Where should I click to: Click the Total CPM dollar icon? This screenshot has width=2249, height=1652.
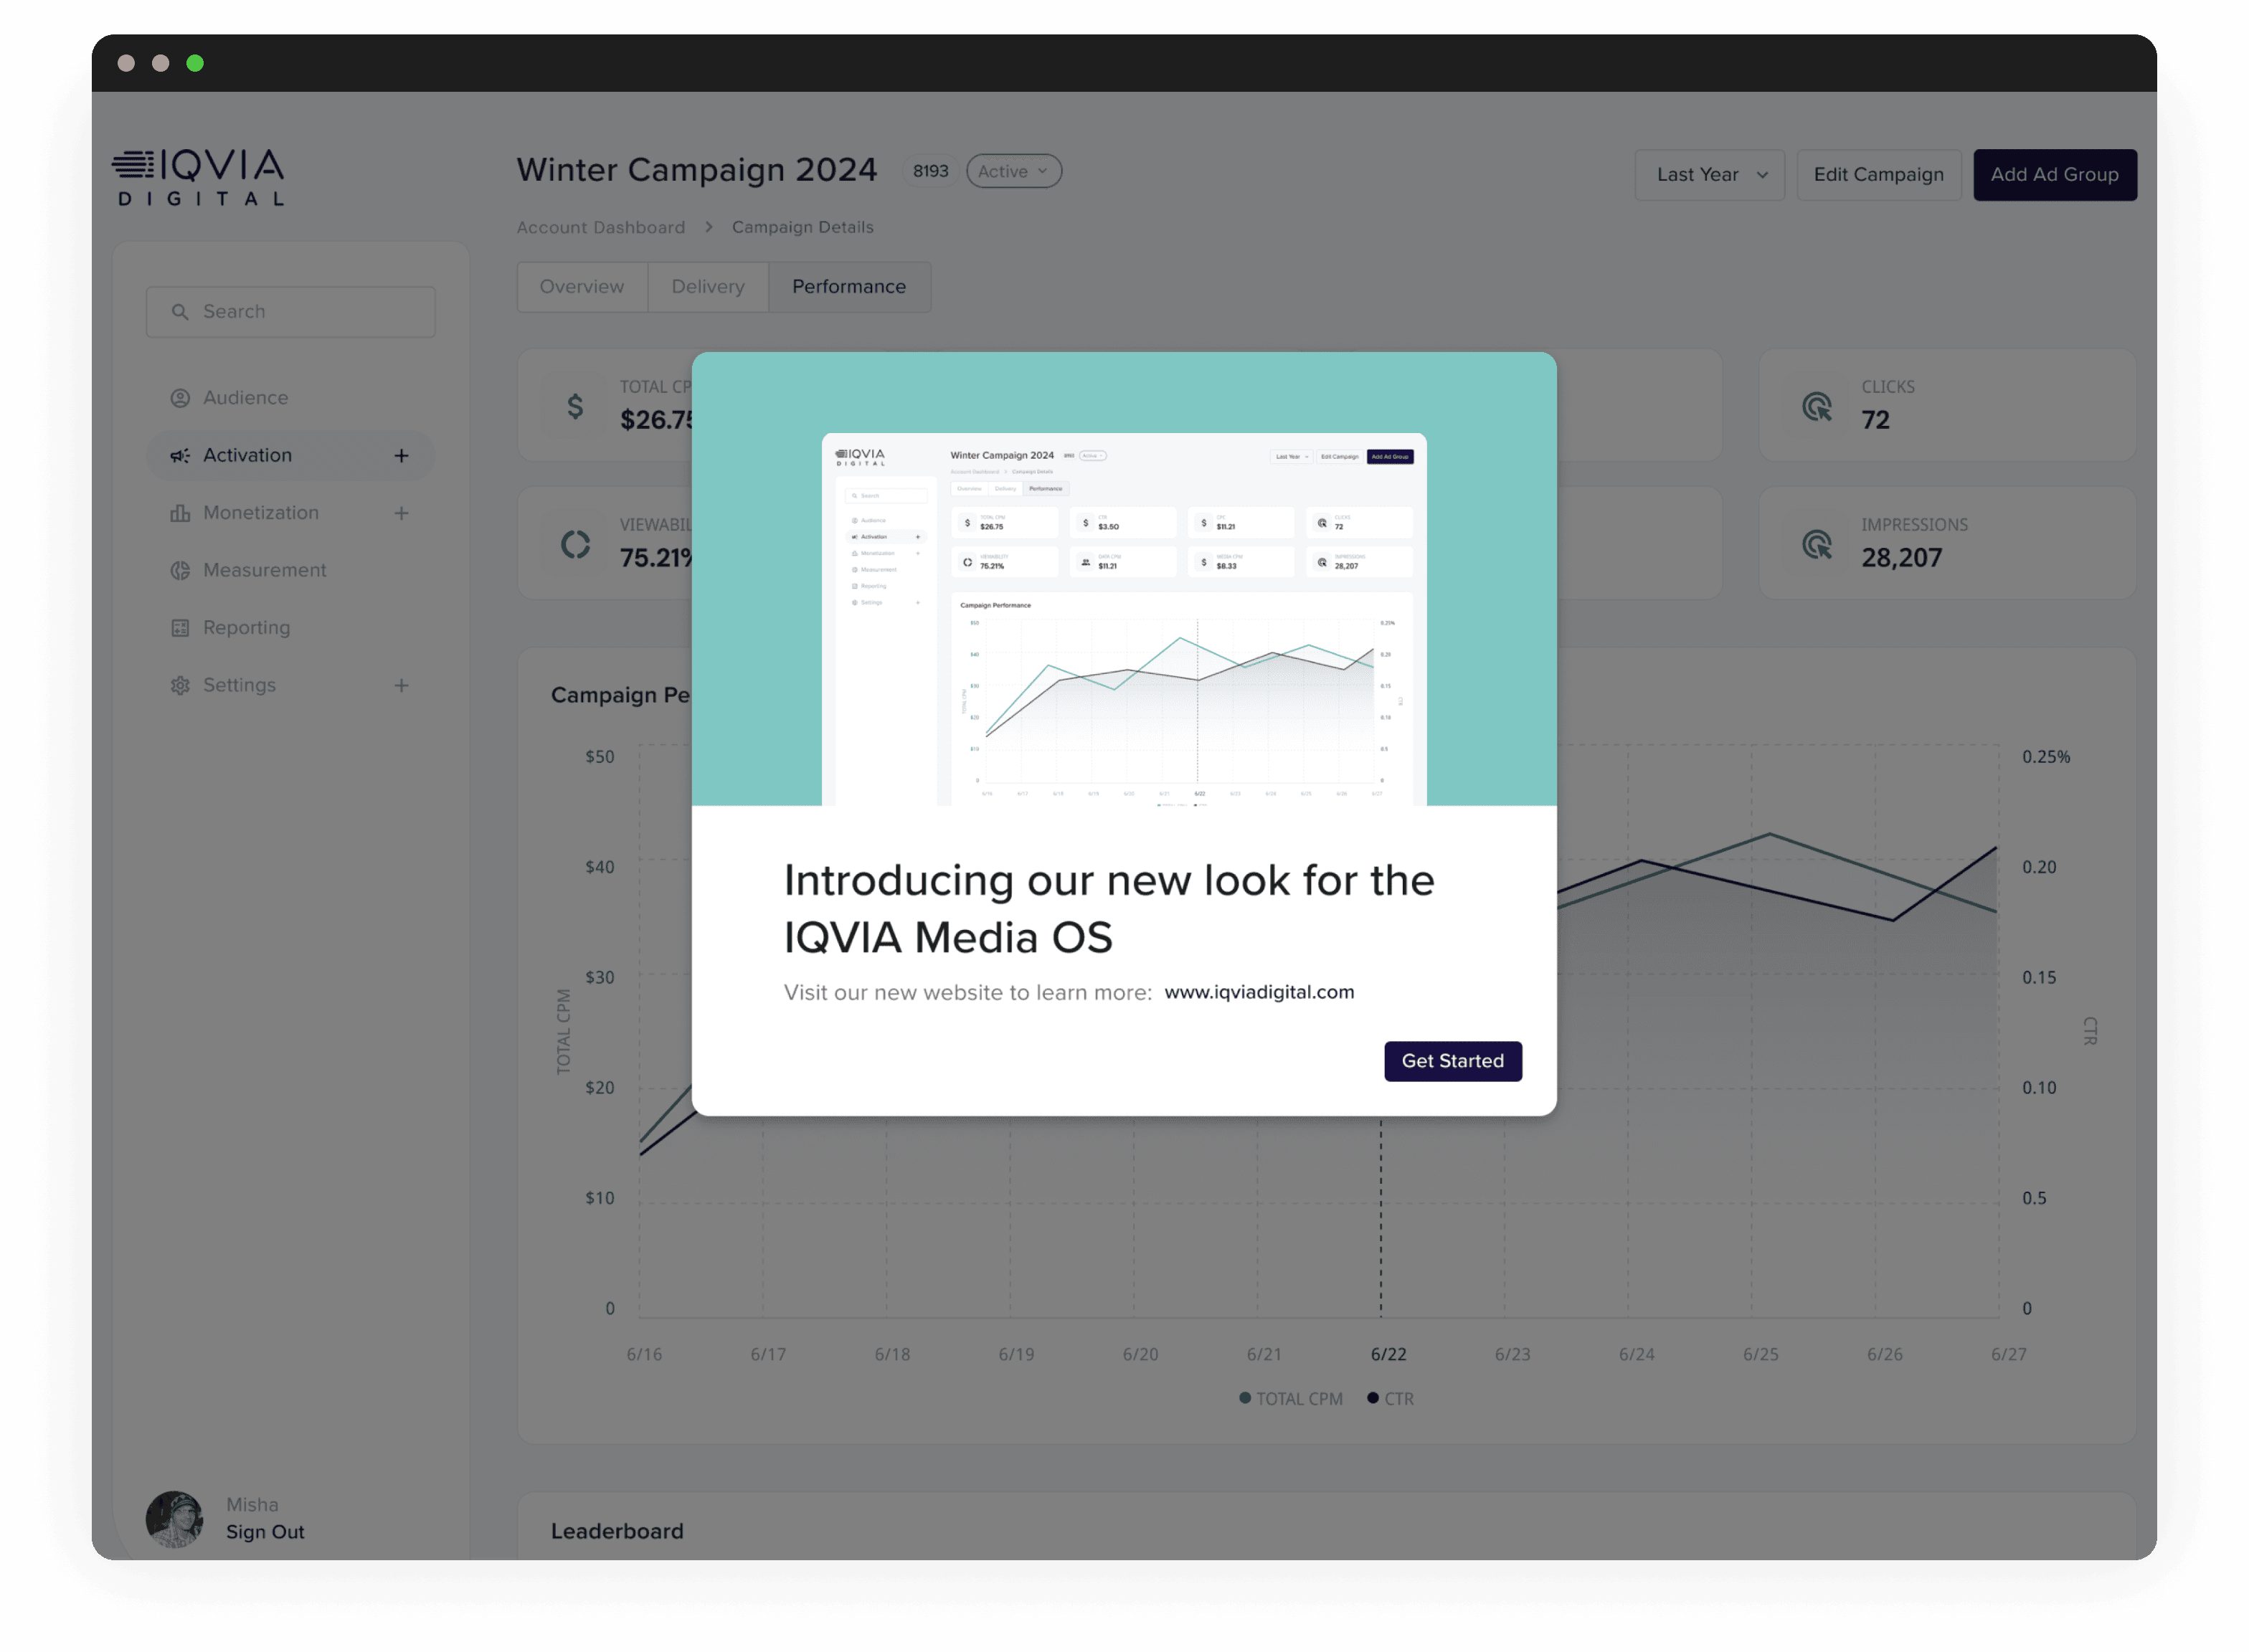point(575,406)
